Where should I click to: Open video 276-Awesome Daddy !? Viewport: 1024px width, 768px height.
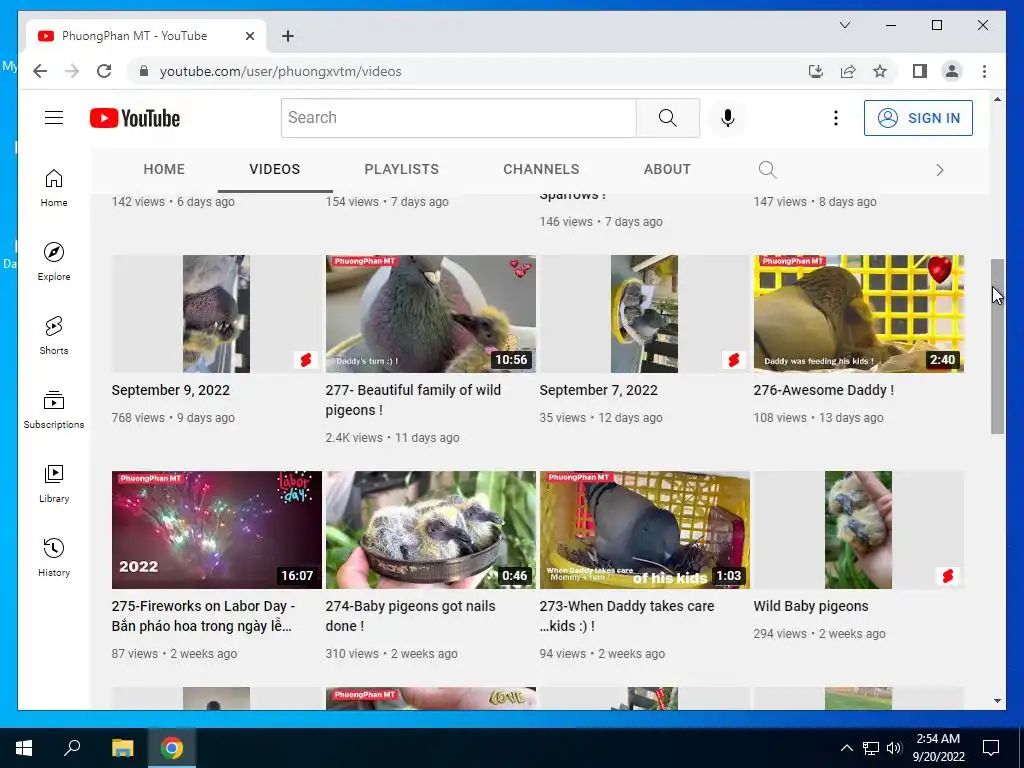(823, 390)
